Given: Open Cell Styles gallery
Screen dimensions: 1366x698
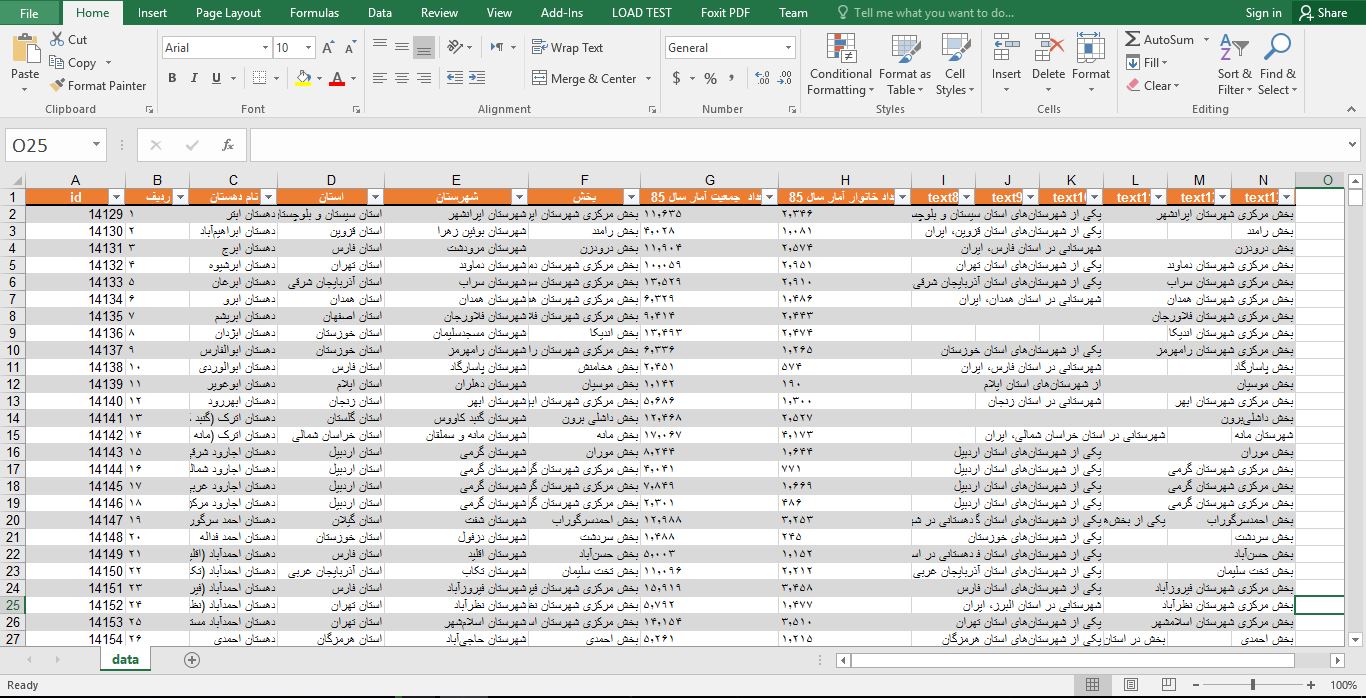Looking at the screenshot, I should coord(955,64).
